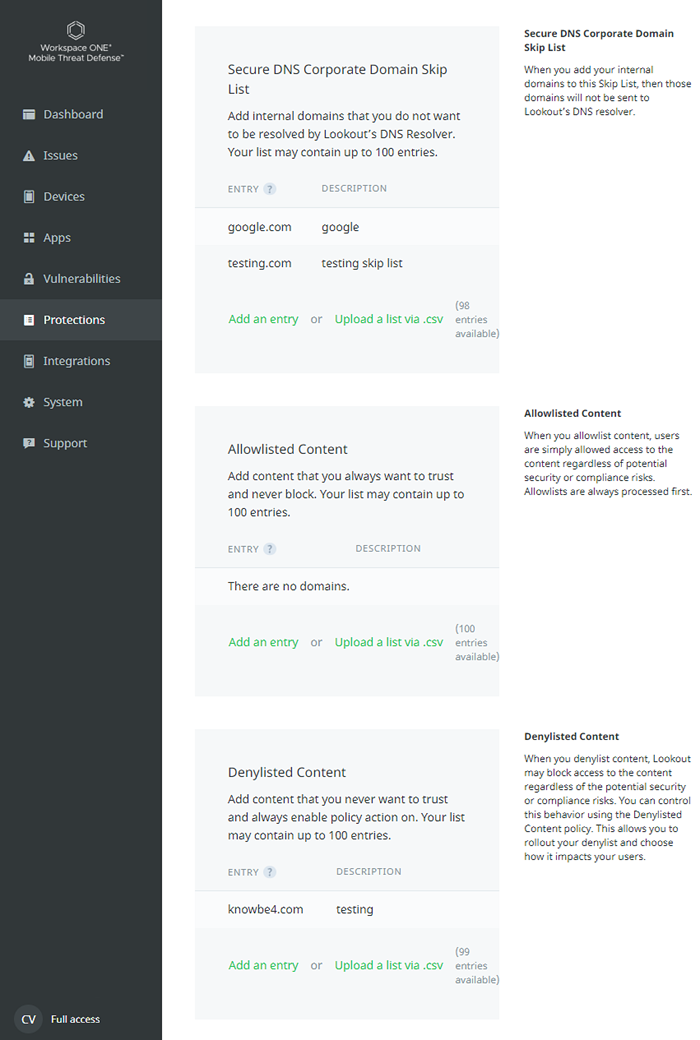This screenshot has height=1040, width=700.
Task: Click the Protections sidebar icon
Action: 29,320
